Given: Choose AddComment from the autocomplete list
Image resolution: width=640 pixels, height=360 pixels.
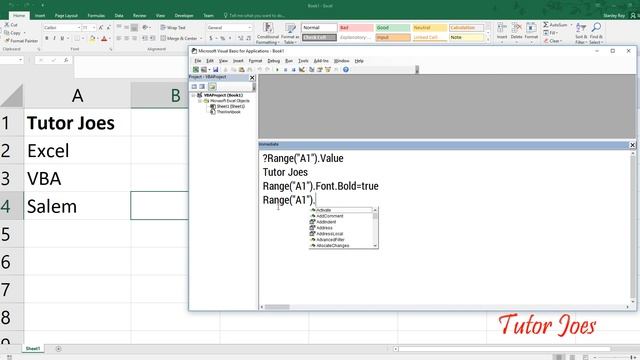Looking at the screenshot, I should click(329, 216).
